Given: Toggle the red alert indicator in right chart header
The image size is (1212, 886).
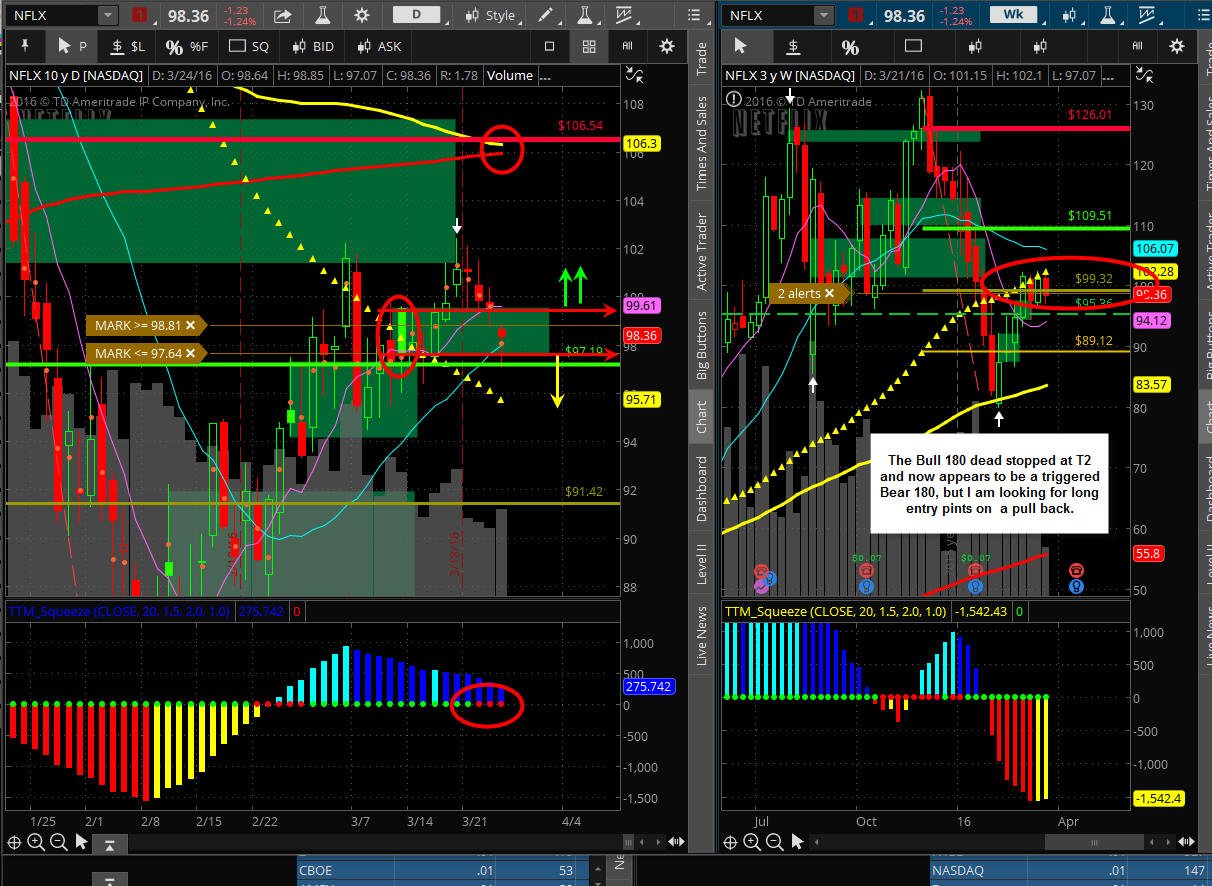Looking at the screenshot, I should tap(856, 15).
